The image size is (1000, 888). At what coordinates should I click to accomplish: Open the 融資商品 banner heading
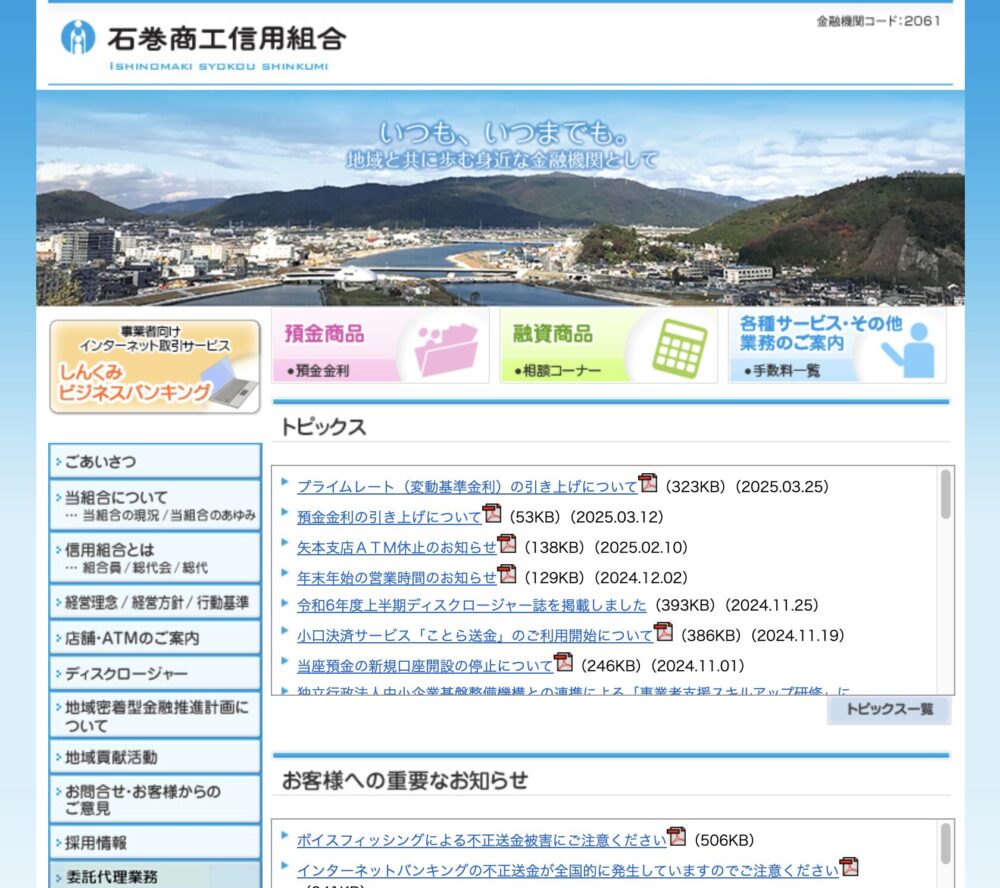(552, 334)
